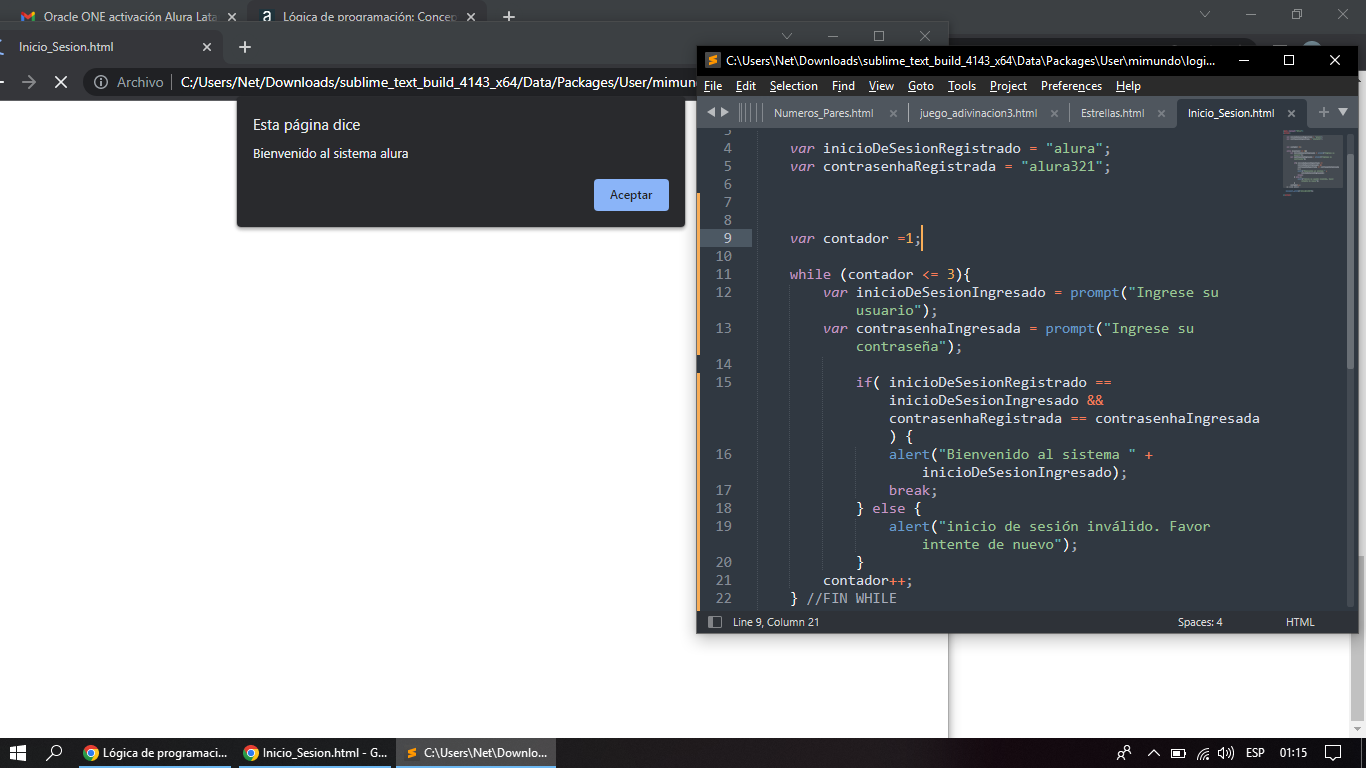Viewport: 1366px width, 768px height.
Task: Add a new tab in Sublime Text
Action: click(1324, 112)
